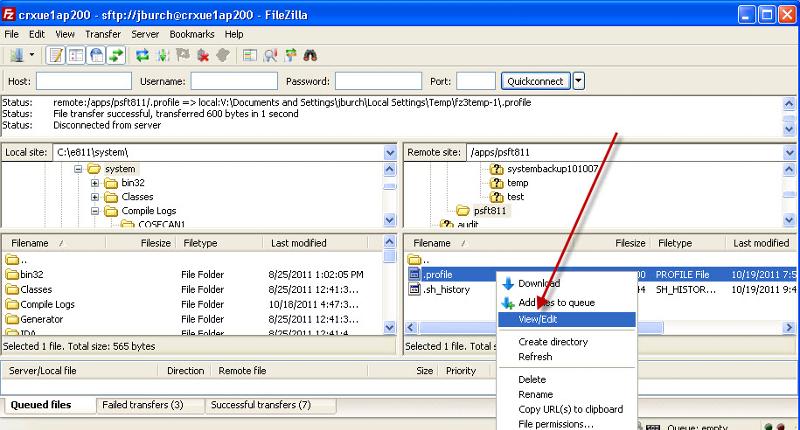The image size is (800, 430).
Task: Choose View/Edit from the context menu
Action: tap(567, 319)
